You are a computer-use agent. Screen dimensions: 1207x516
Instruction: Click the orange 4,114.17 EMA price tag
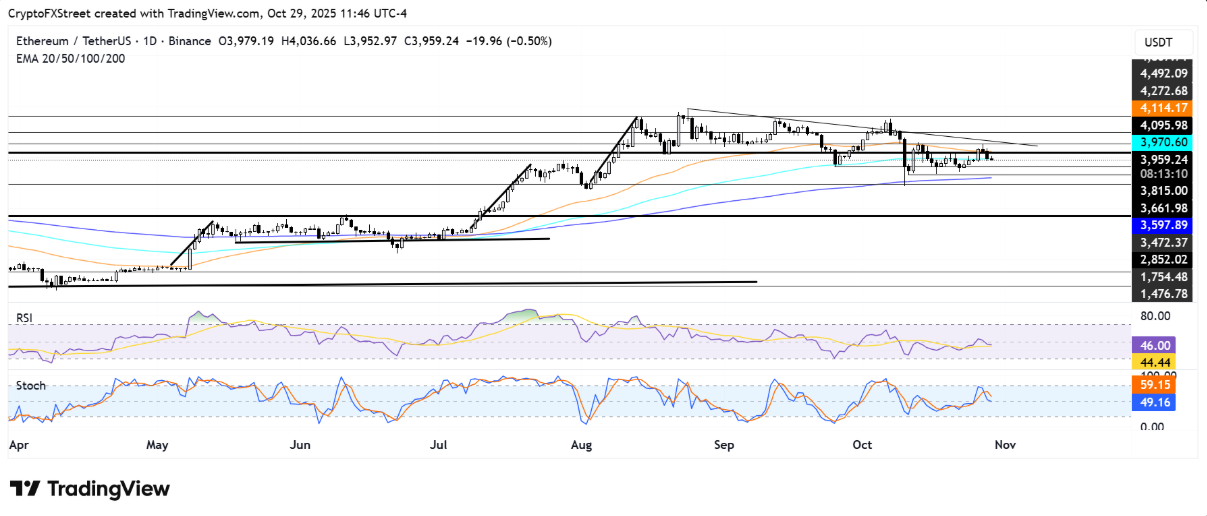[x=1163, y=107]
